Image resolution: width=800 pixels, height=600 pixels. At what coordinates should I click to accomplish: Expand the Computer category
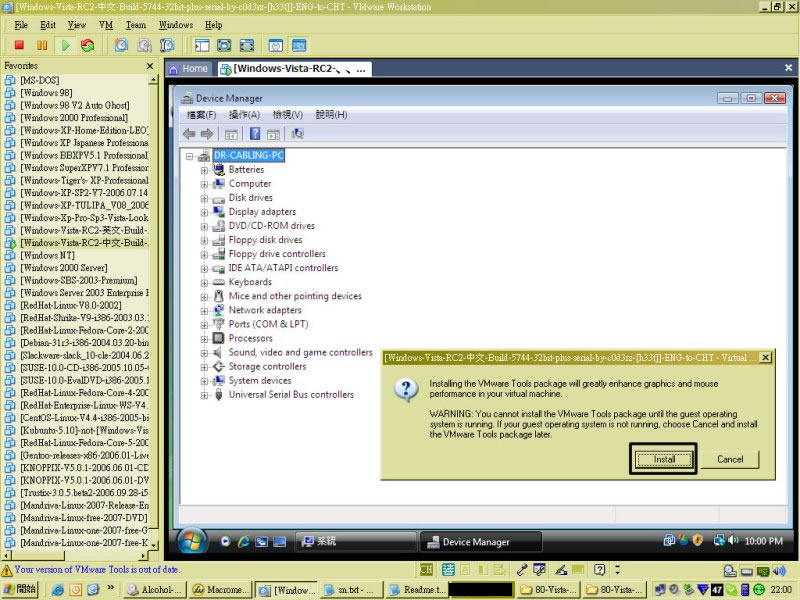click(204, 184)
